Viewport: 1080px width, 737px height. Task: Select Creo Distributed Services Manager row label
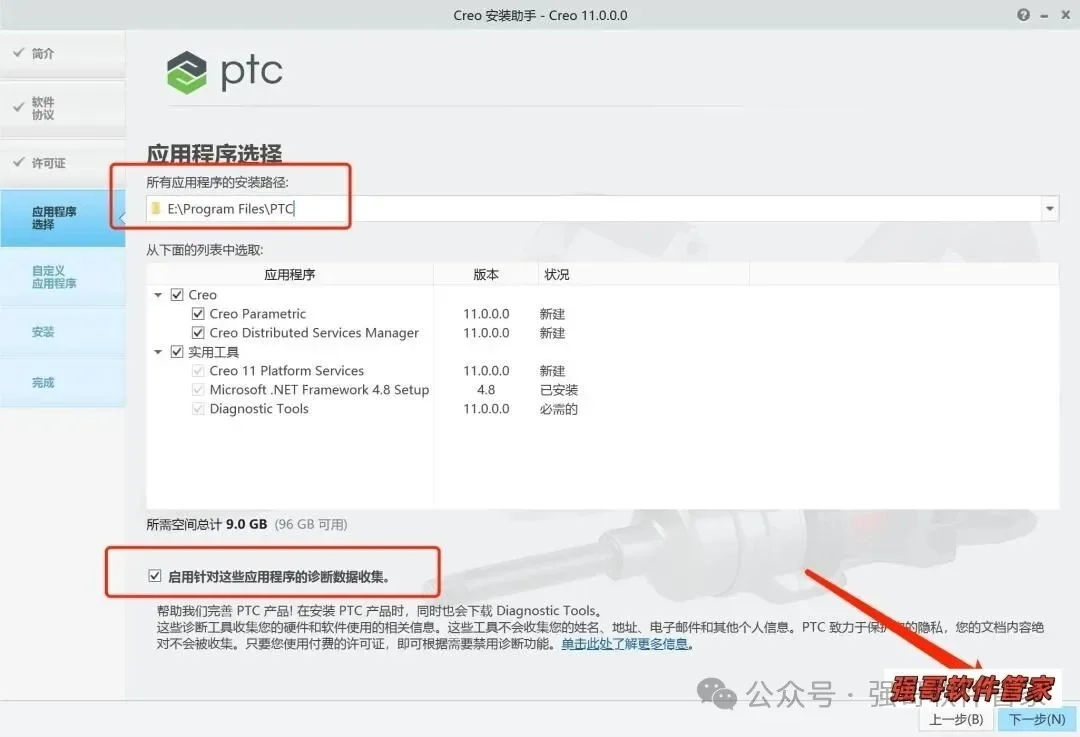point(314,333)
